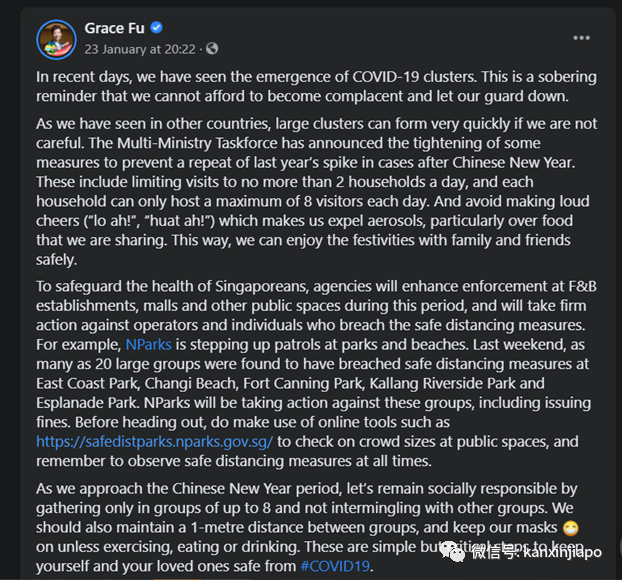
Task: Open the three-dot post options menu
Action: (581, 38)
